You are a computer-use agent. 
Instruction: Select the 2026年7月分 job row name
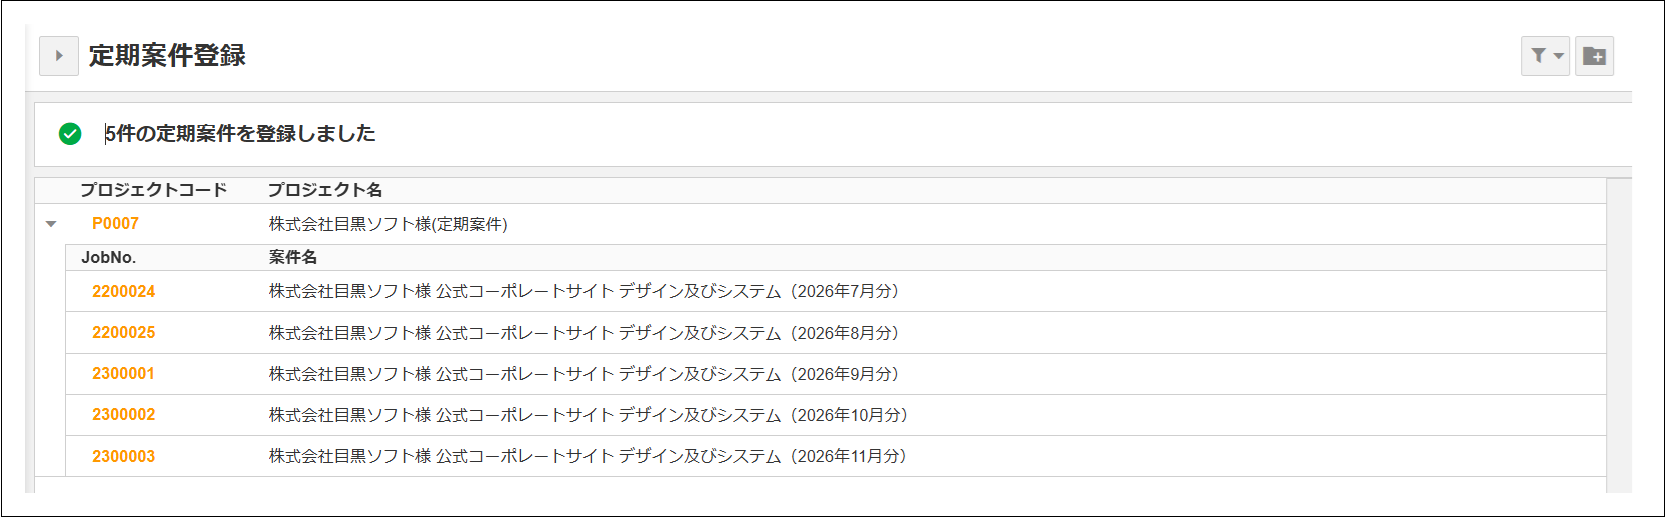pyautogui.click(x=583, y=292)
